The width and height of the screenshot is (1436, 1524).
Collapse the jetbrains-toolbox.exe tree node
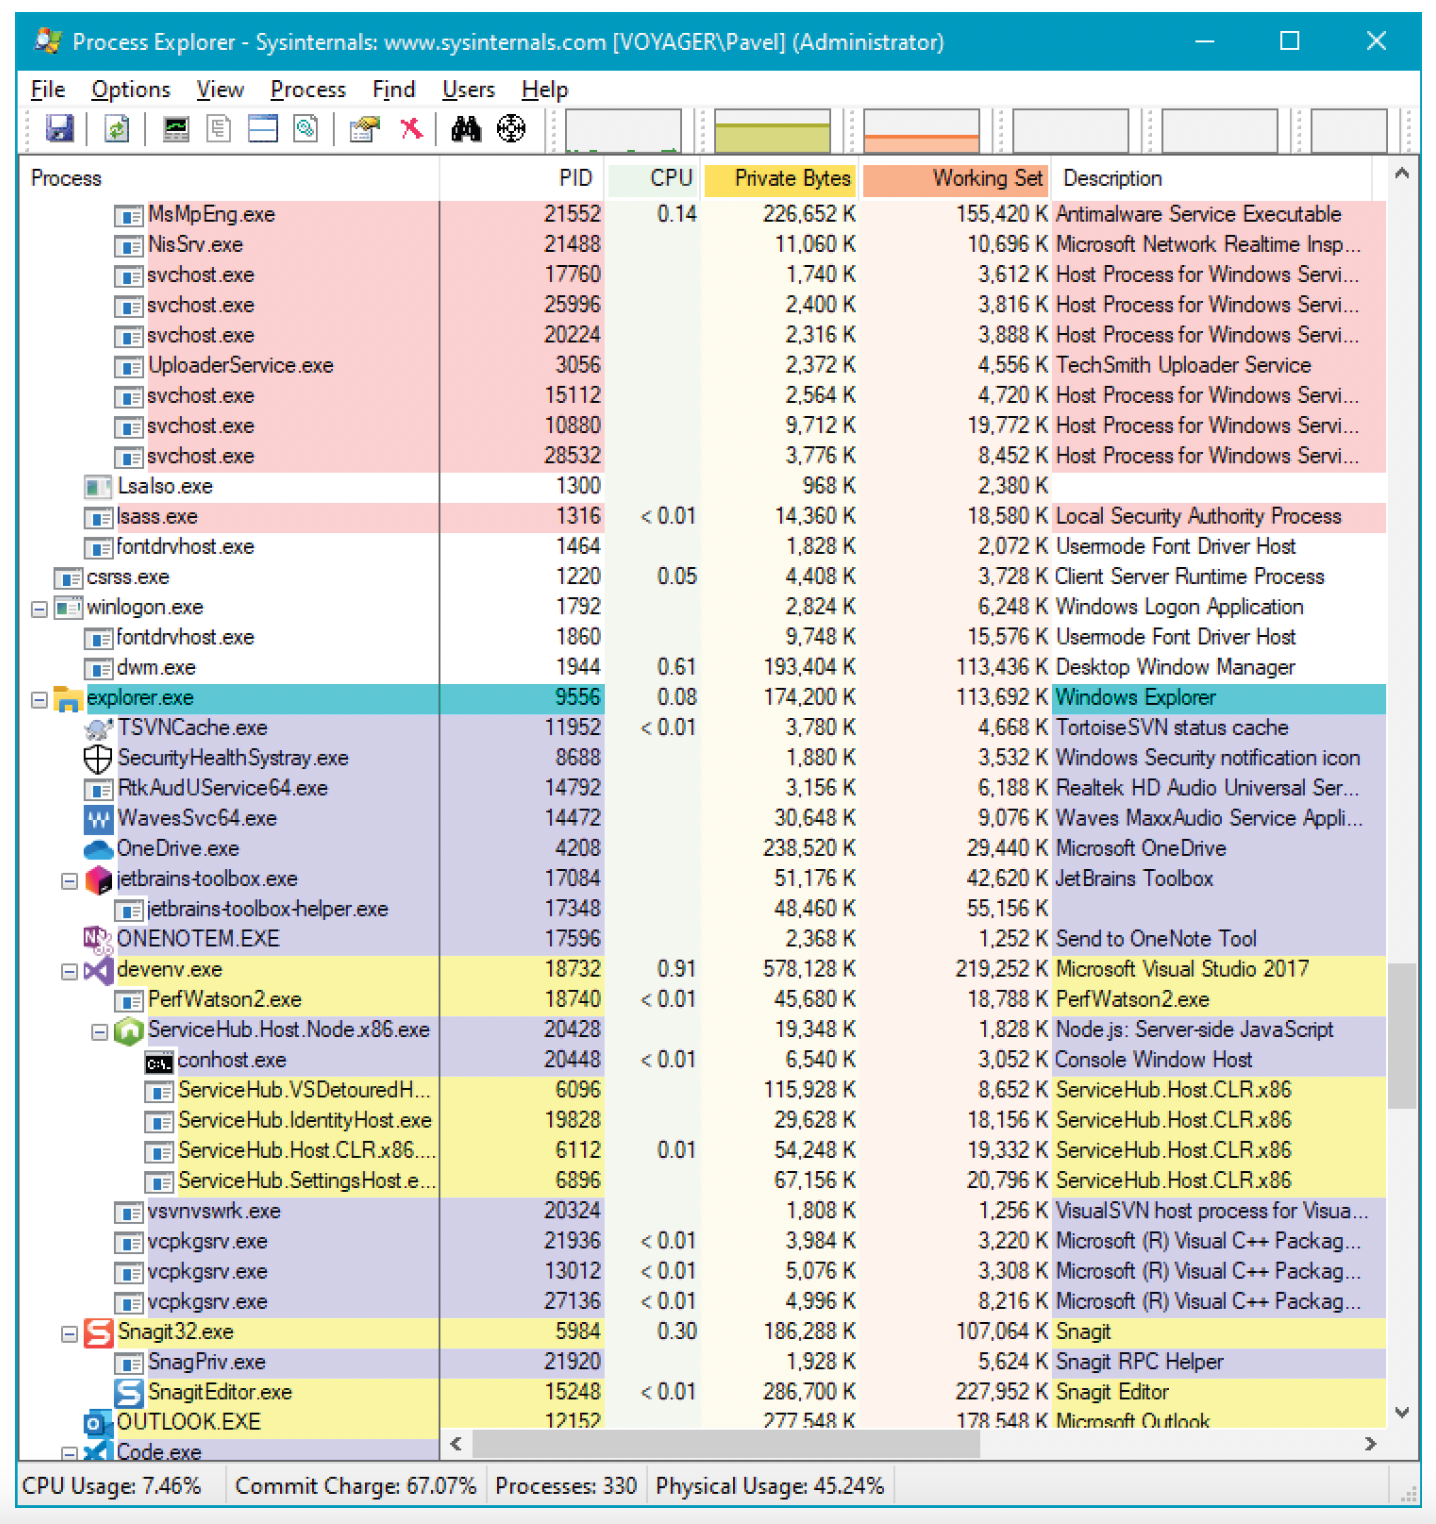click(70, 880)
